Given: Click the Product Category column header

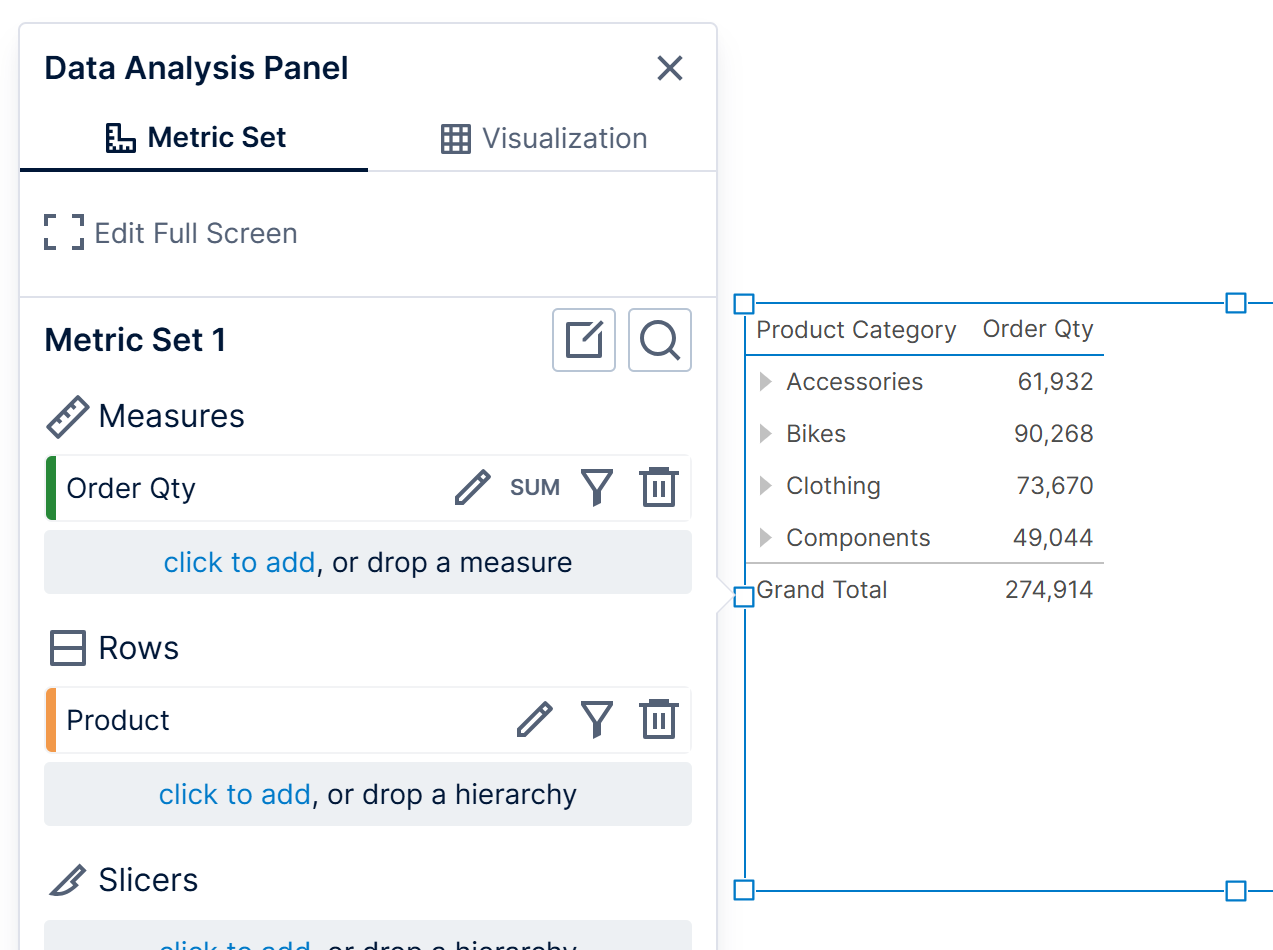Looking at the screenshot, I should coord(856,329).
